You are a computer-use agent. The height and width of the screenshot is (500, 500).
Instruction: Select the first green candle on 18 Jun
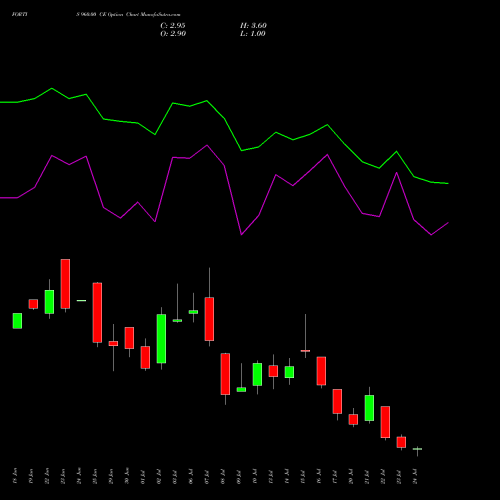click(17, 321)
